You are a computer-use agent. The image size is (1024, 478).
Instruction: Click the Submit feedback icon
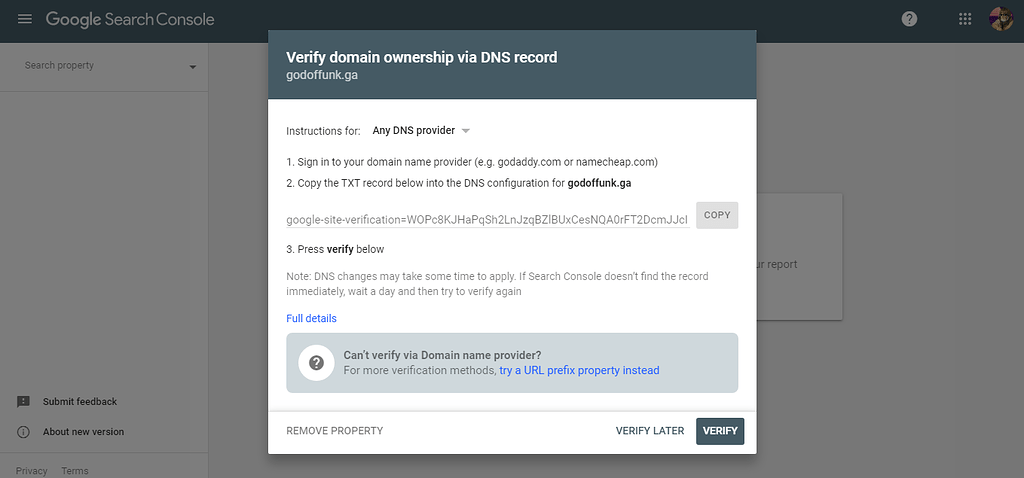pyautogui.click(x=23, y=402)
